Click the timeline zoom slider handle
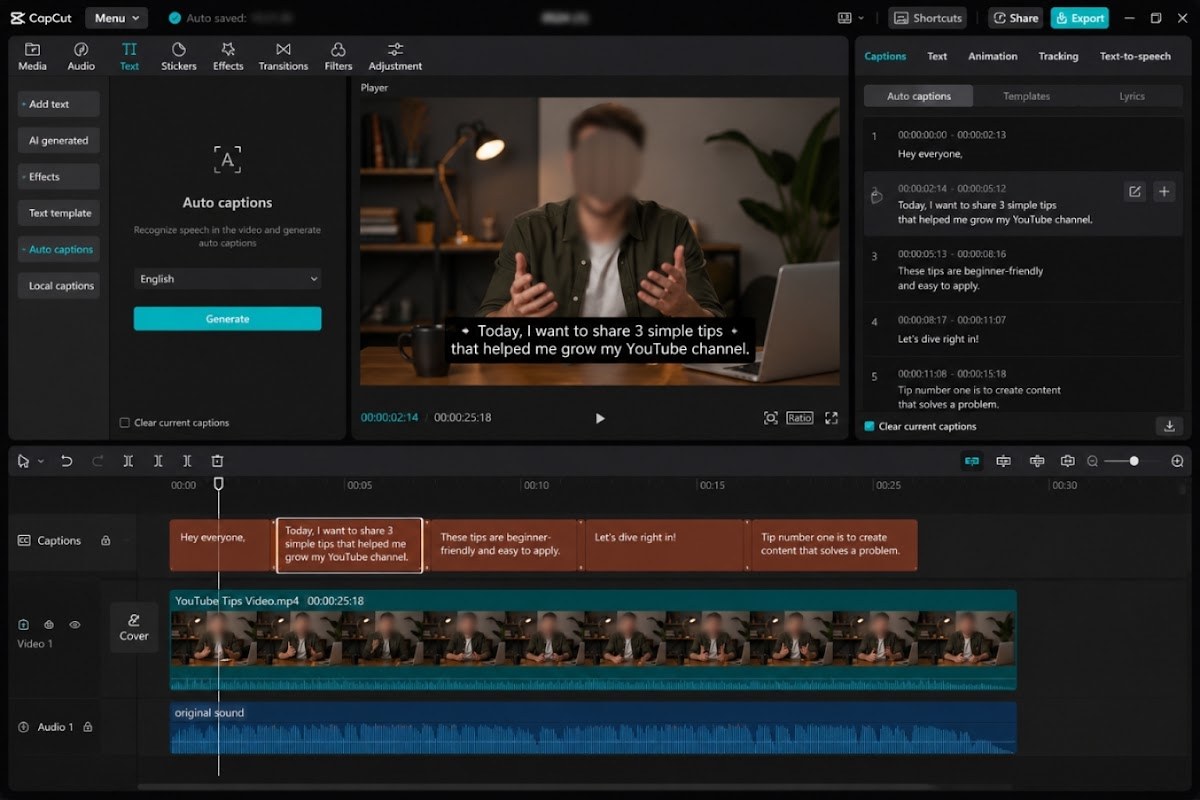The image size is (1200, 800). (x=1134, y=461)
